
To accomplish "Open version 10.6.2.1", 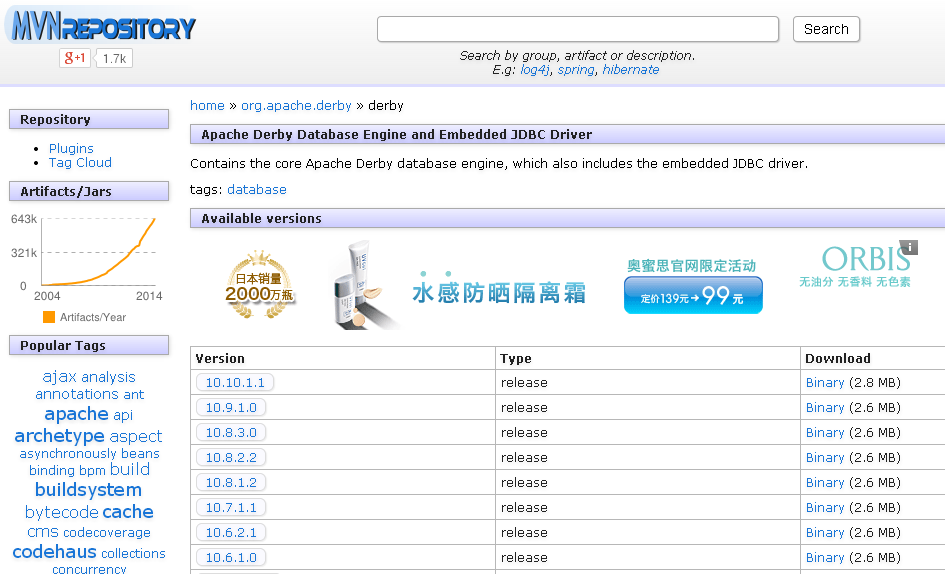I will (231, 532).
